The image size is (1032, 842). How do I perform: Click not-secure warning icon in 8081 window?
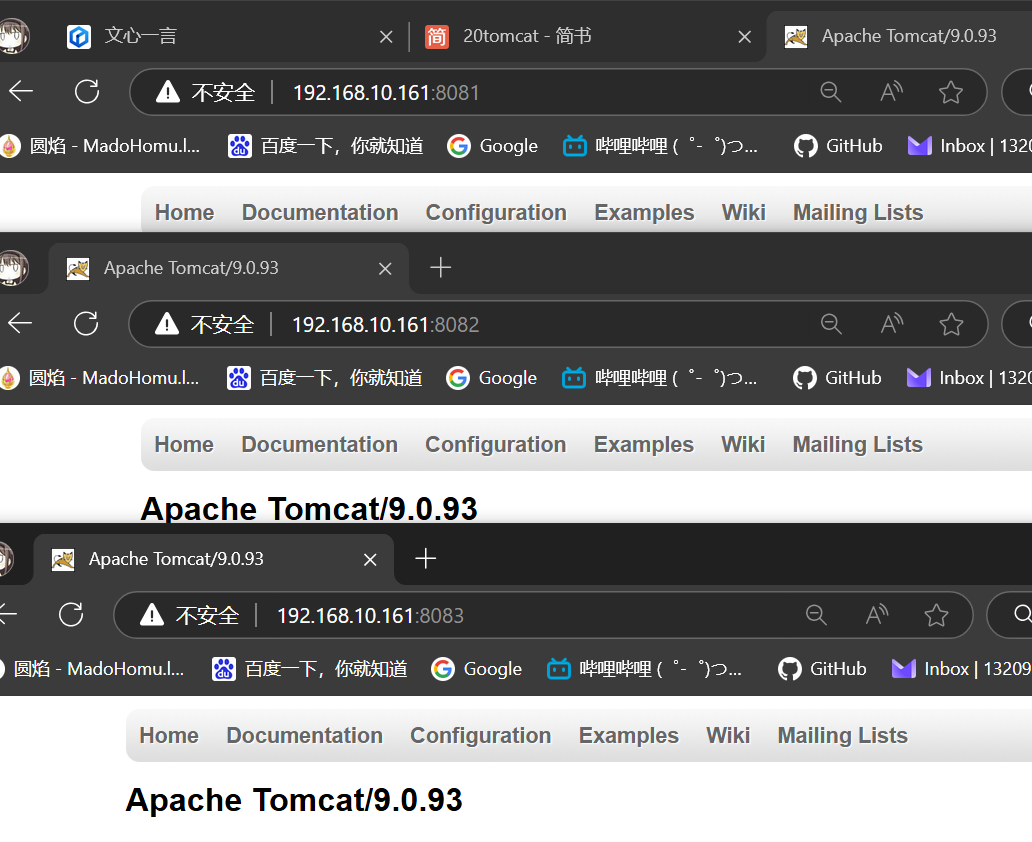tap(168, 92)
